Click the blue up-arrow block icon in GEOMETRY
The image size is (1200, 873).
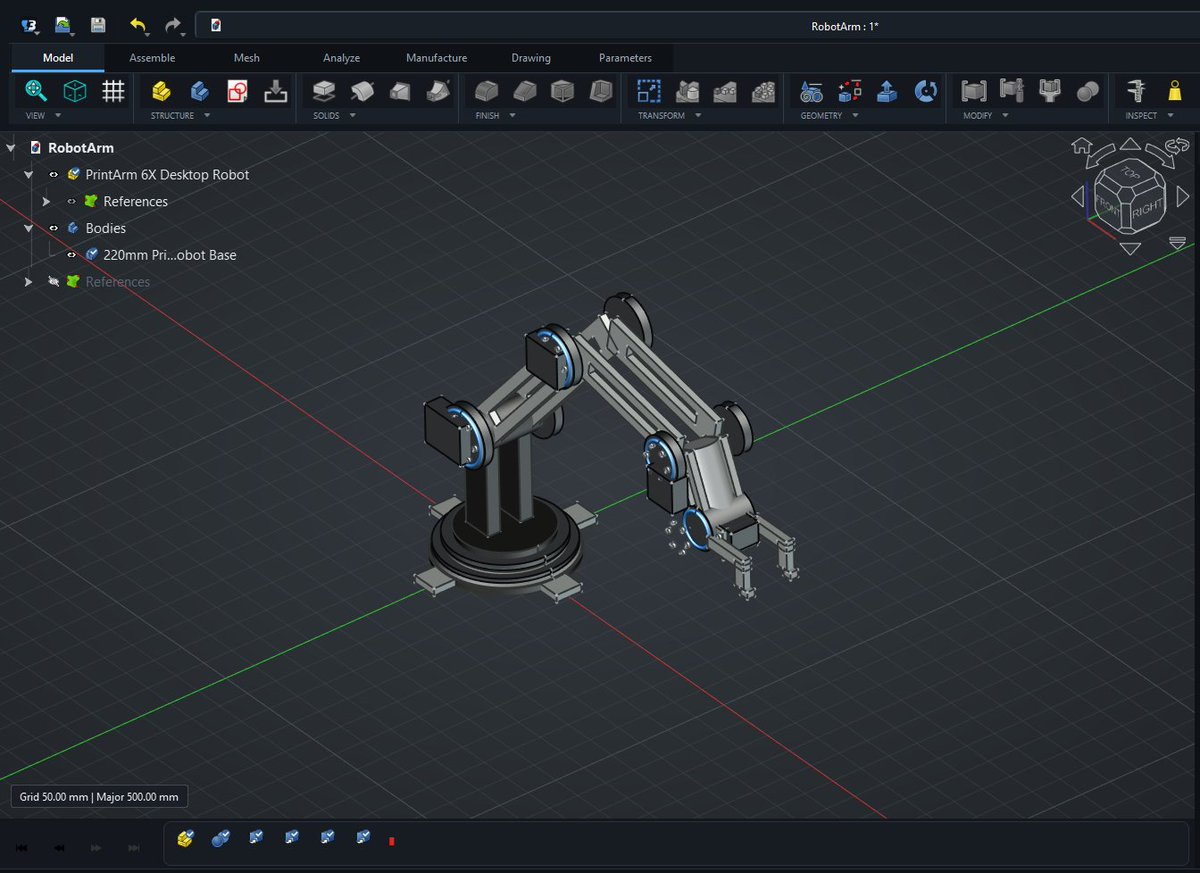coord(888,91)
